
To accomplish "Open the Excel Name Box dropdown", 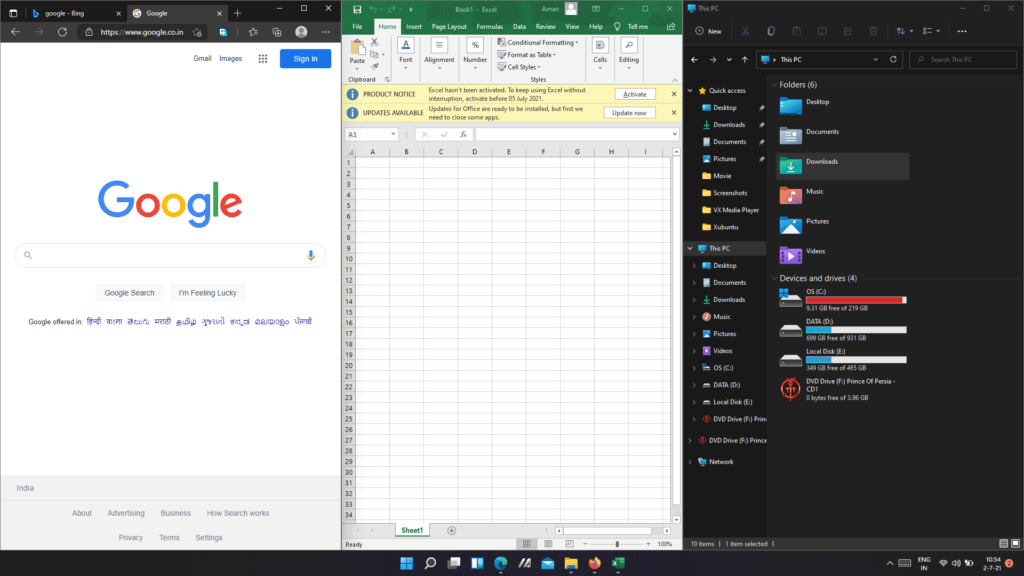I will coord(393,135).
